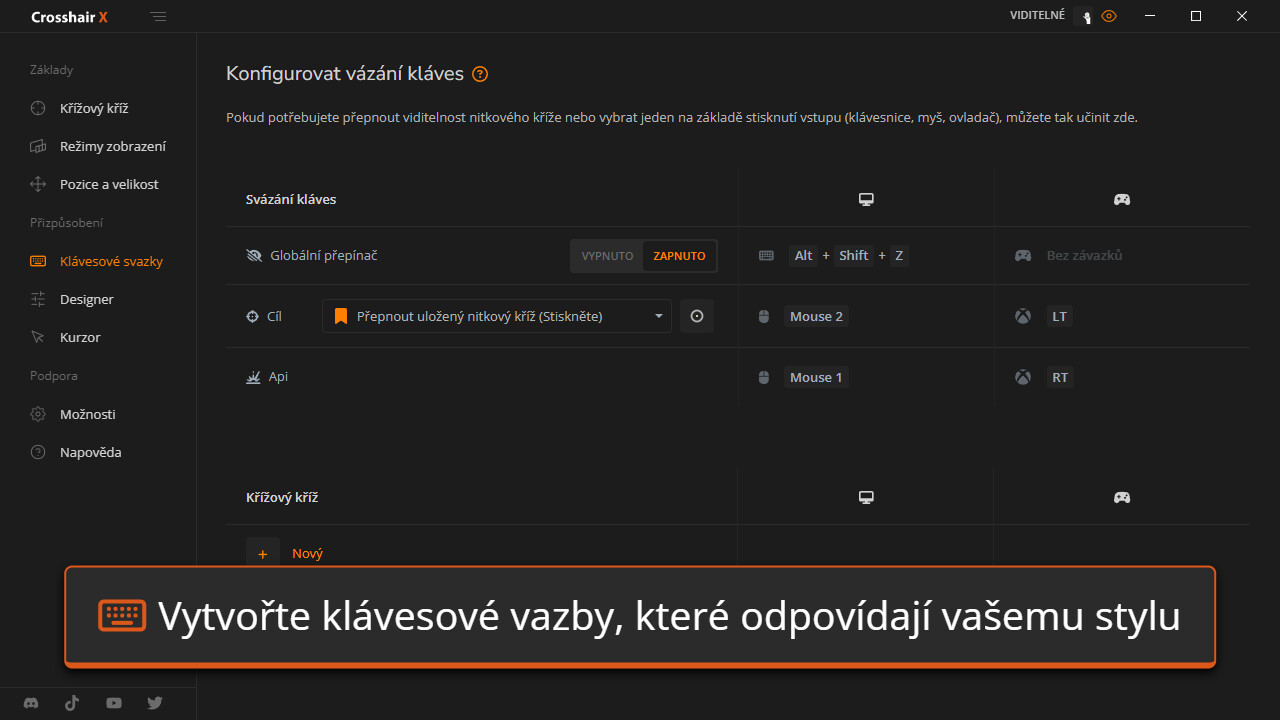
Task: Open Twitter icon in sidebar footer
Action: pyautogui.click(x=155, y=703)
